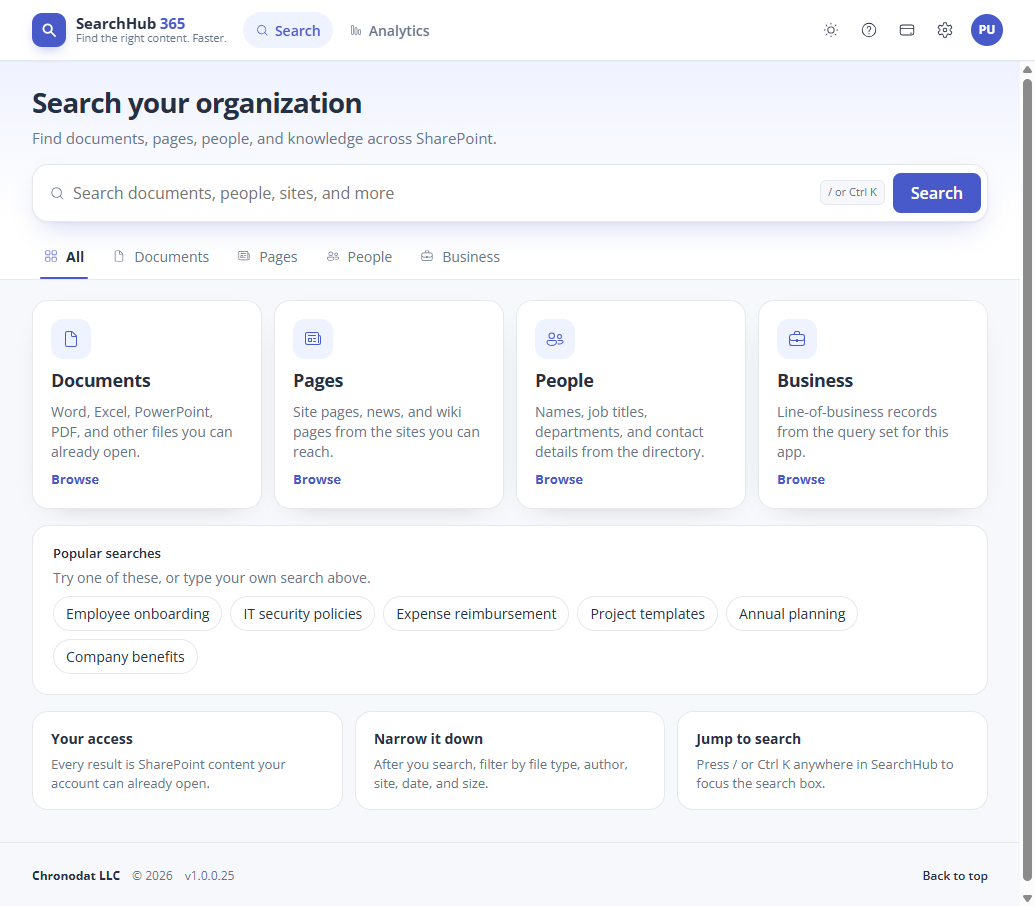Browse link in the Documents card

75,480
